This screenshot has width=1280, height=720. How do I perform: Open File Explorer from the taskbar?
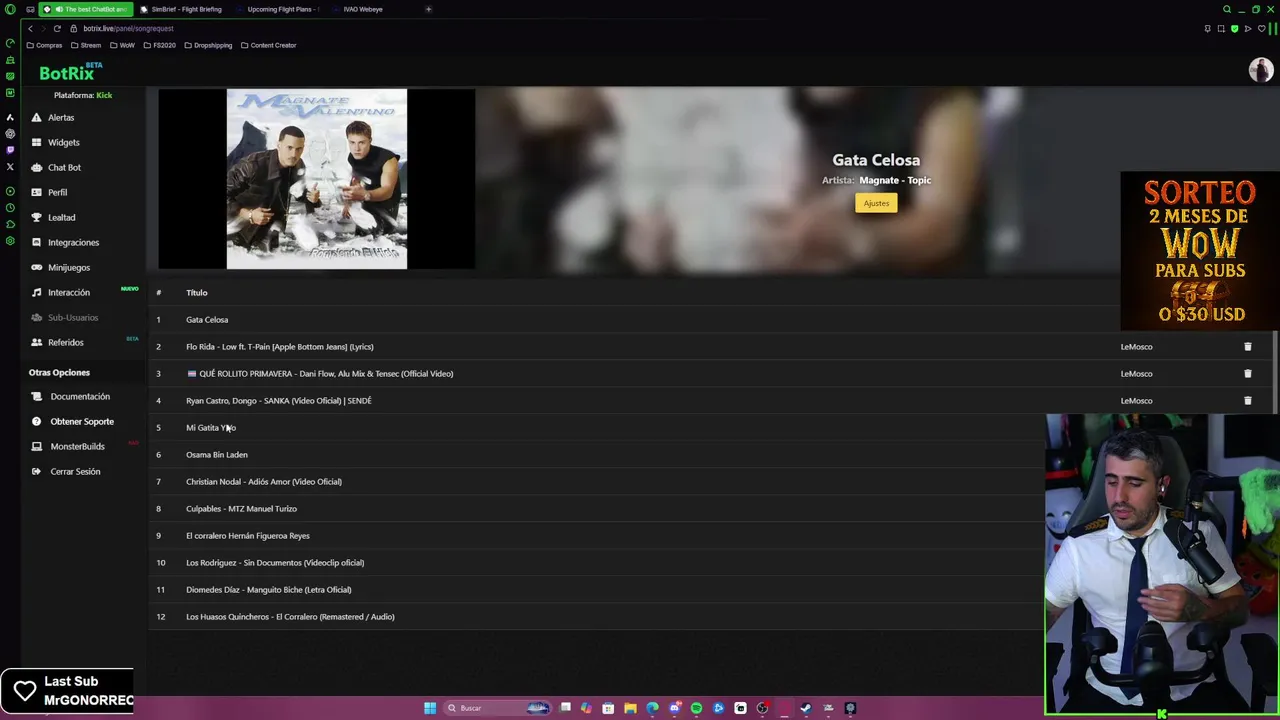click(630, 708)
